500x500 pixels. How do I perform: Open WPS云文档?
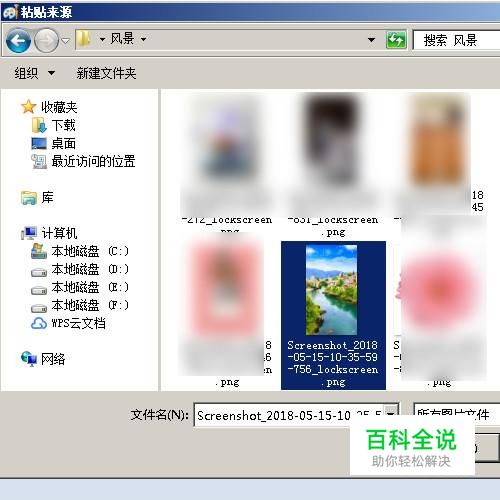tap(79, 323)
